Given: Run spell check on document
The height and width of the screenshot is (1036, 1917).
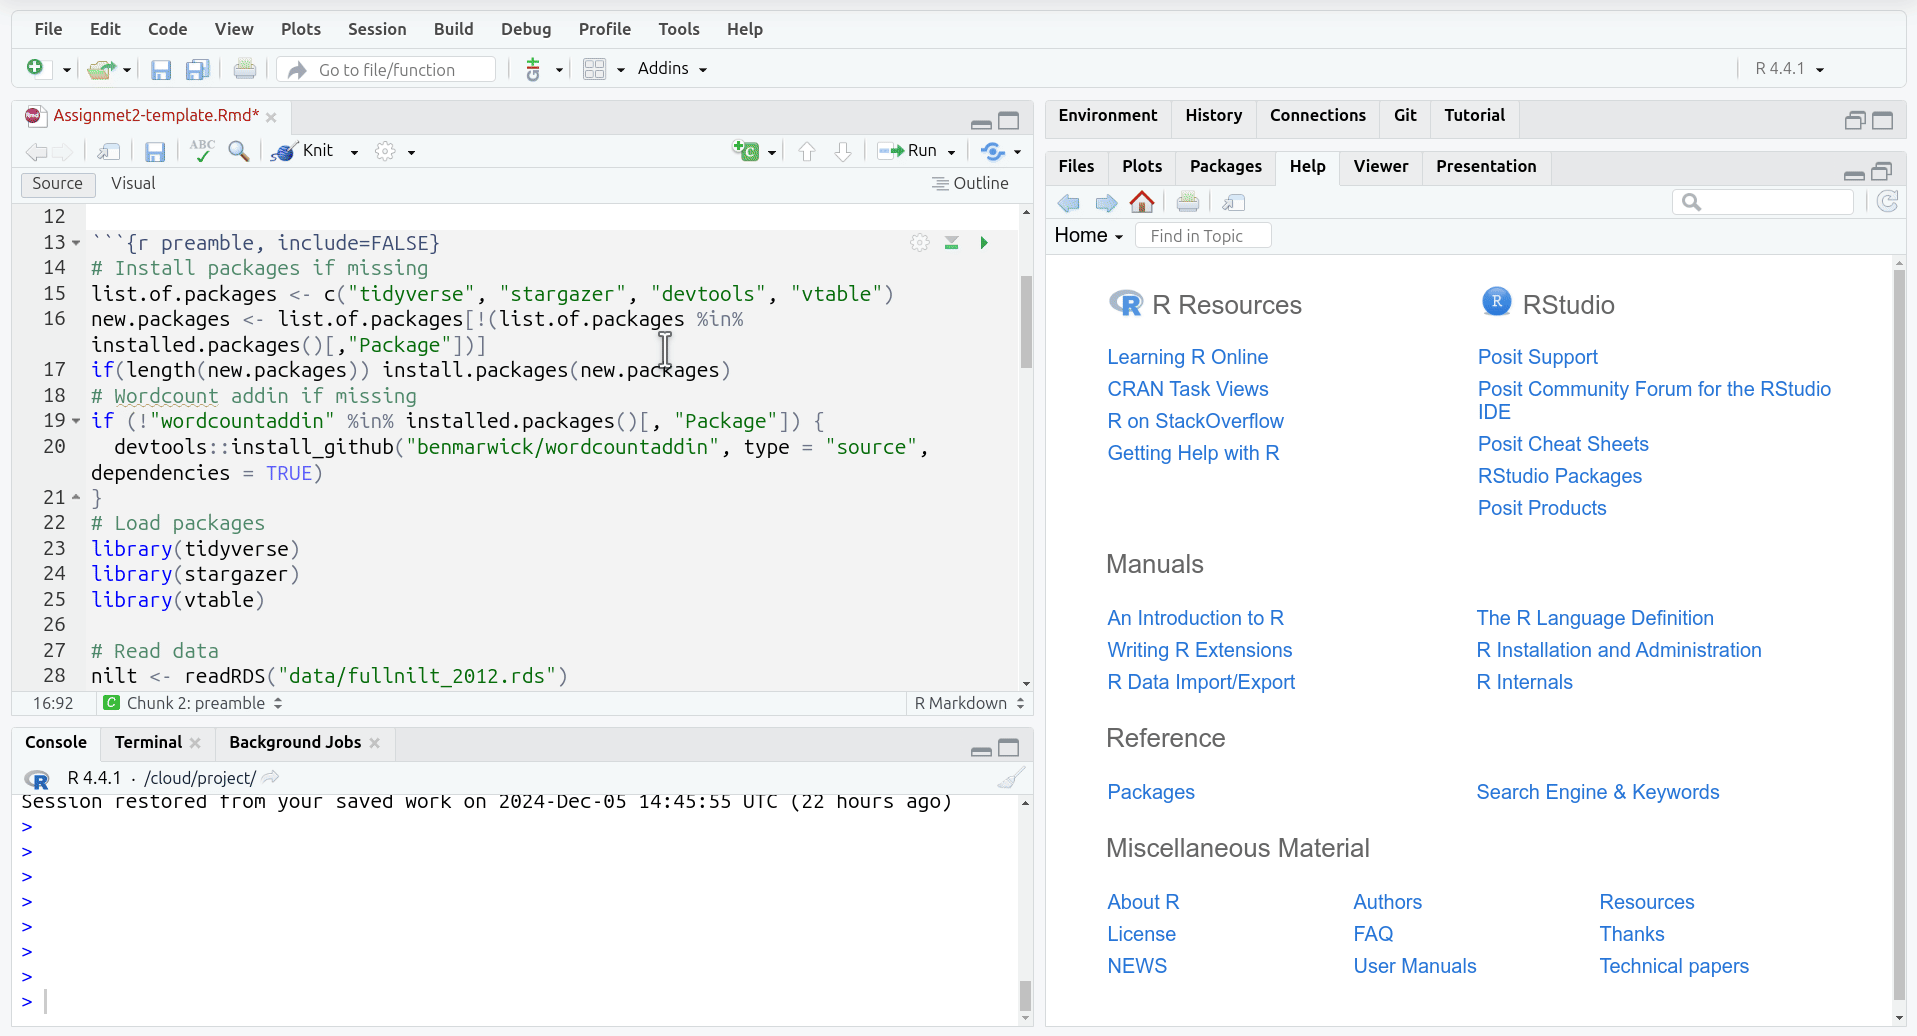Looking at the screenshot, I should tap(202, 151).
